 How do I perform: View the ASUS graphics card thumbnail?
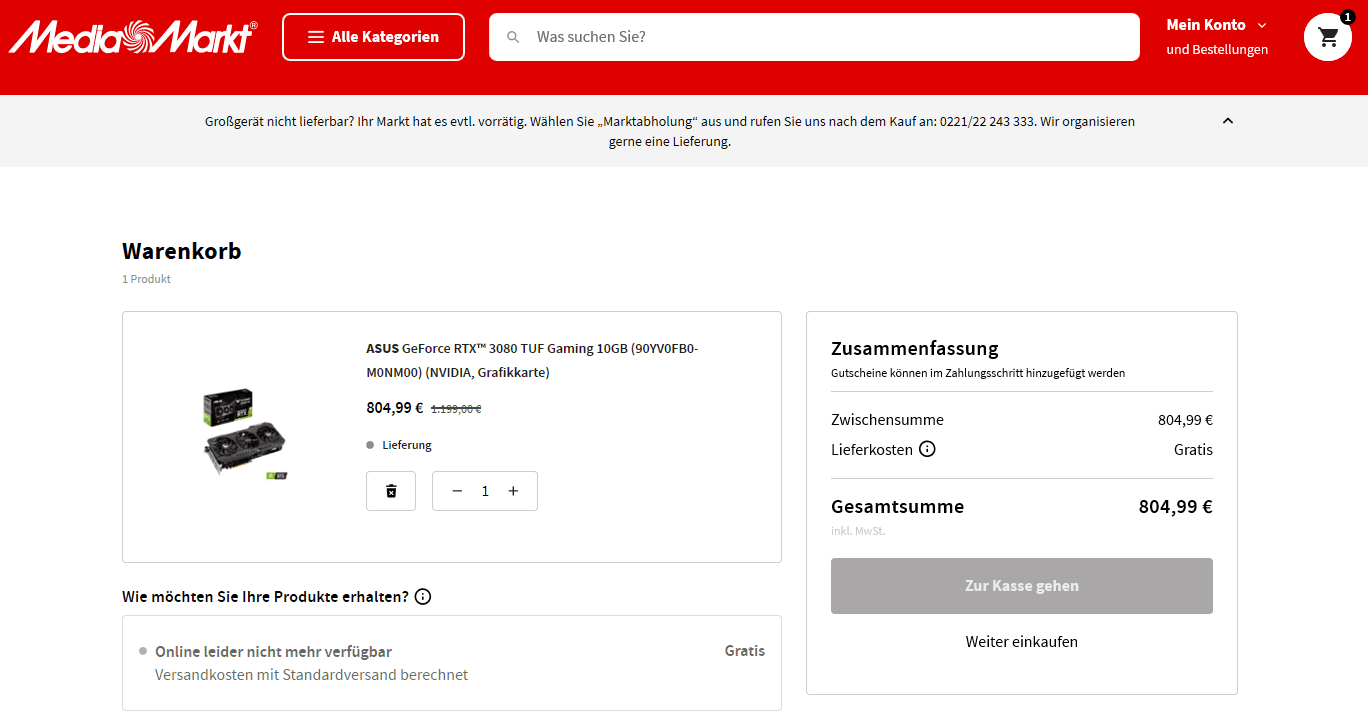pos(245,435)
